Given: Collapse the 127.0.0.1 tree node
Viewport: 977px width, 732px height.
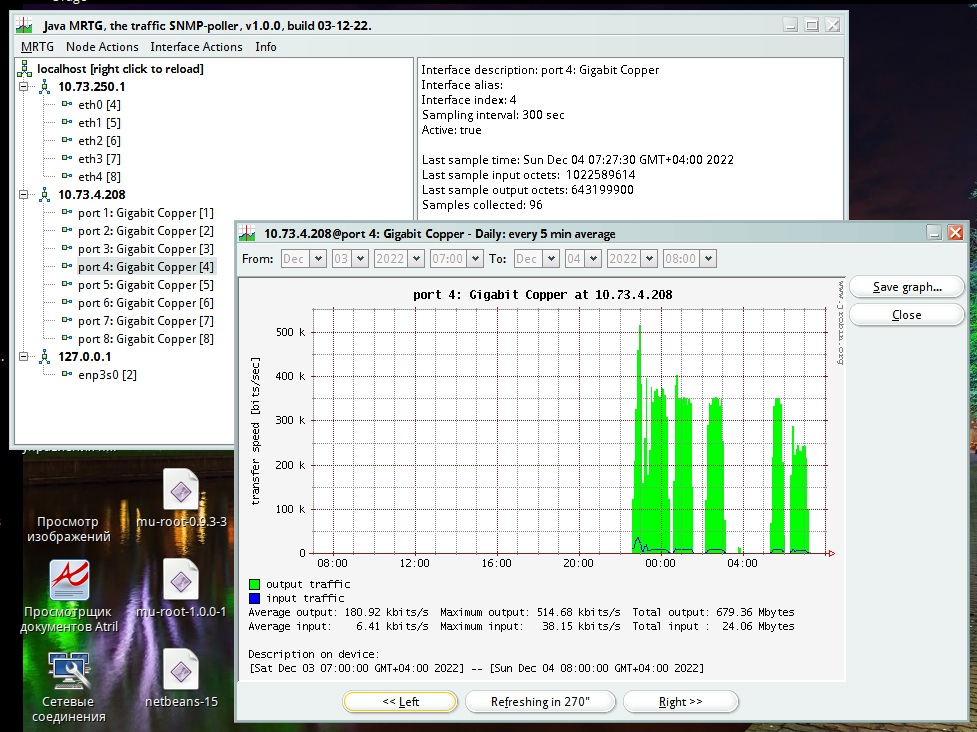Looking at the screenshot, I should [24, 357].
